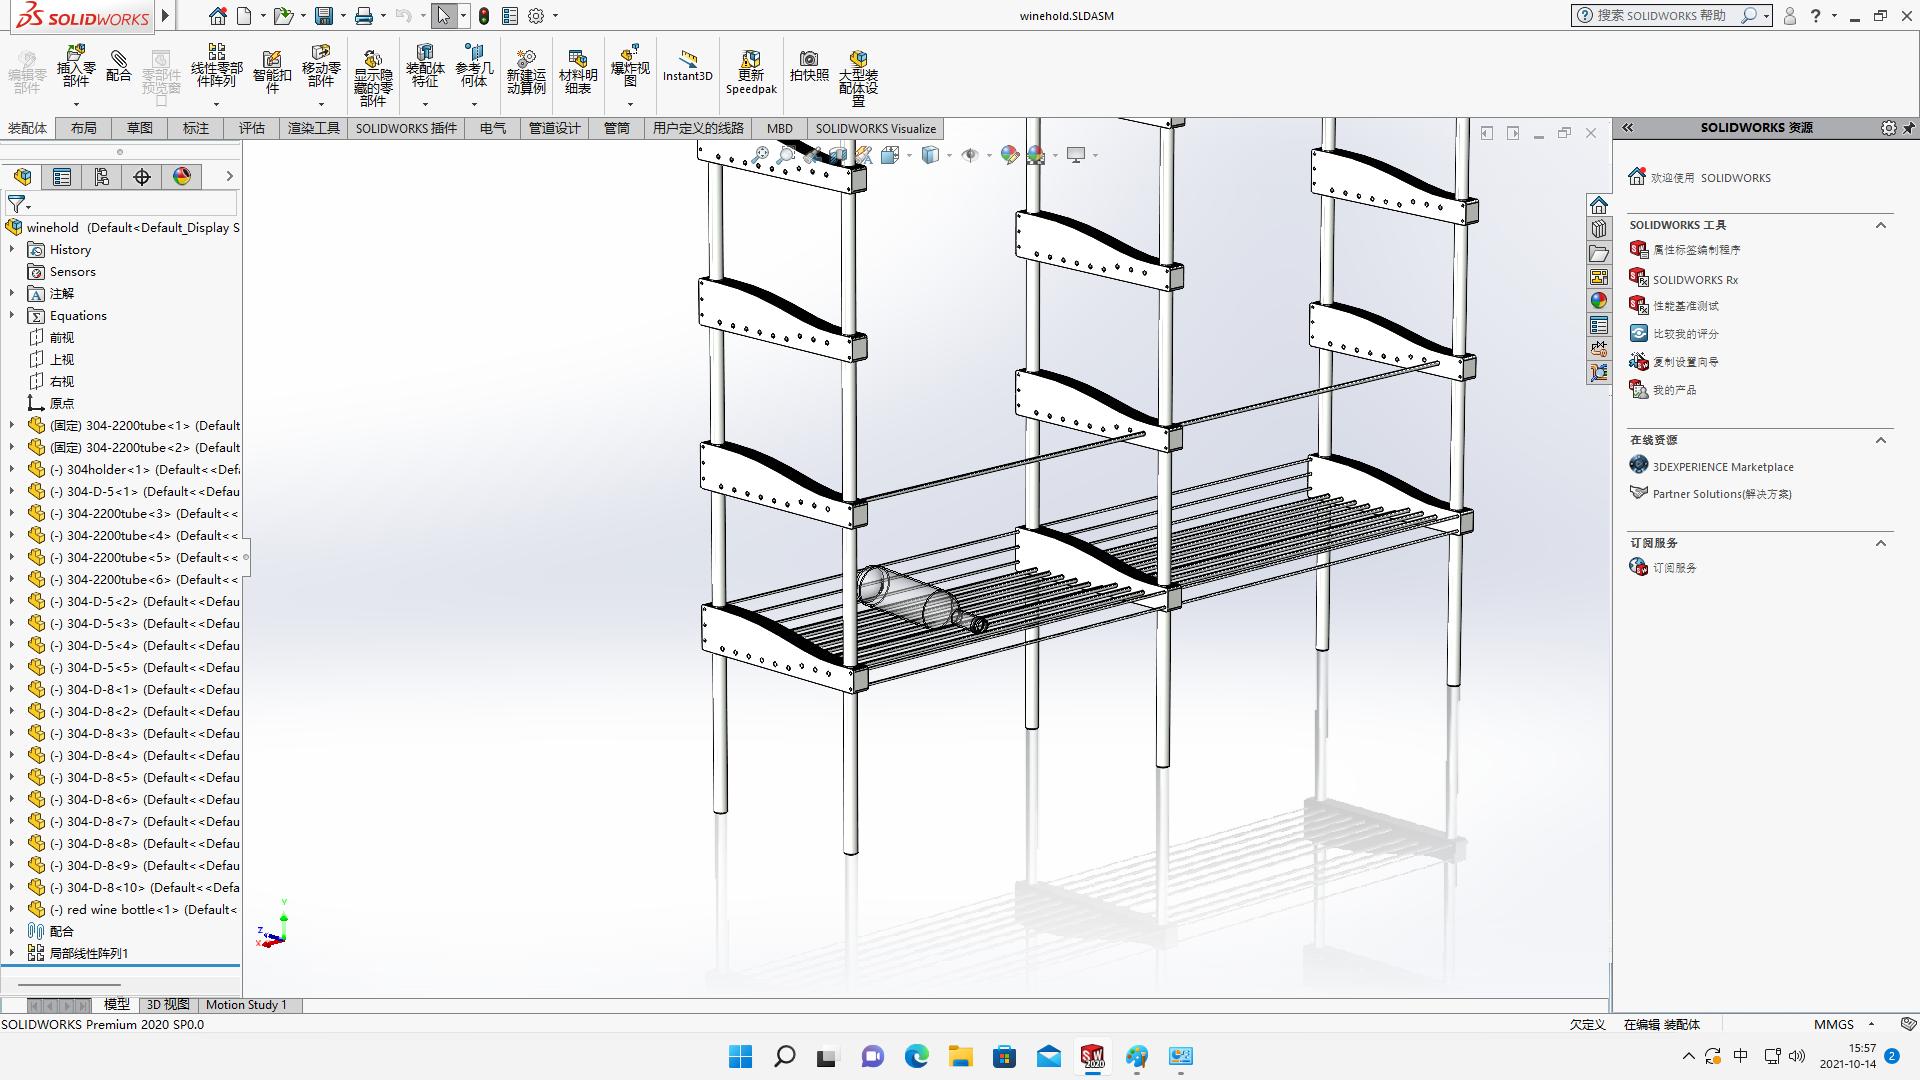Switch to the ConfigurationManager tab
Image resolution: width=1920 pixels, height=1080 pixels.
[101, 177]
